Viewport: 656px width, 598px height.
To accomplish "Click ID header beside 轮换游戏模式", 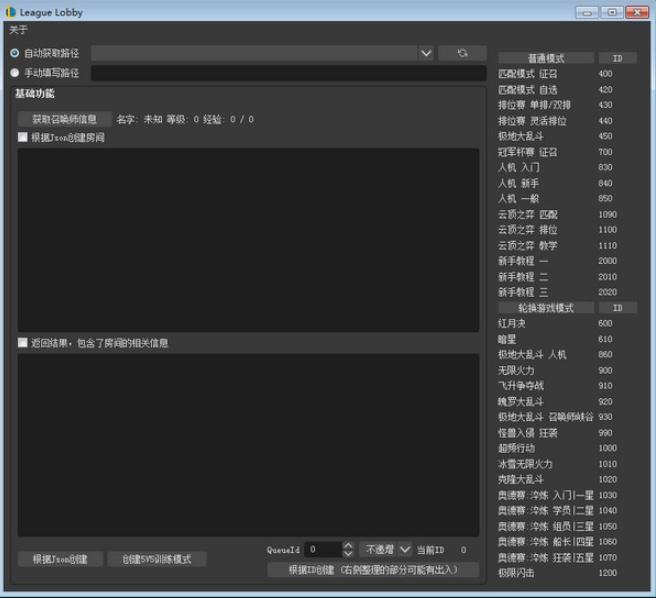I will click(x=618, y=308).
